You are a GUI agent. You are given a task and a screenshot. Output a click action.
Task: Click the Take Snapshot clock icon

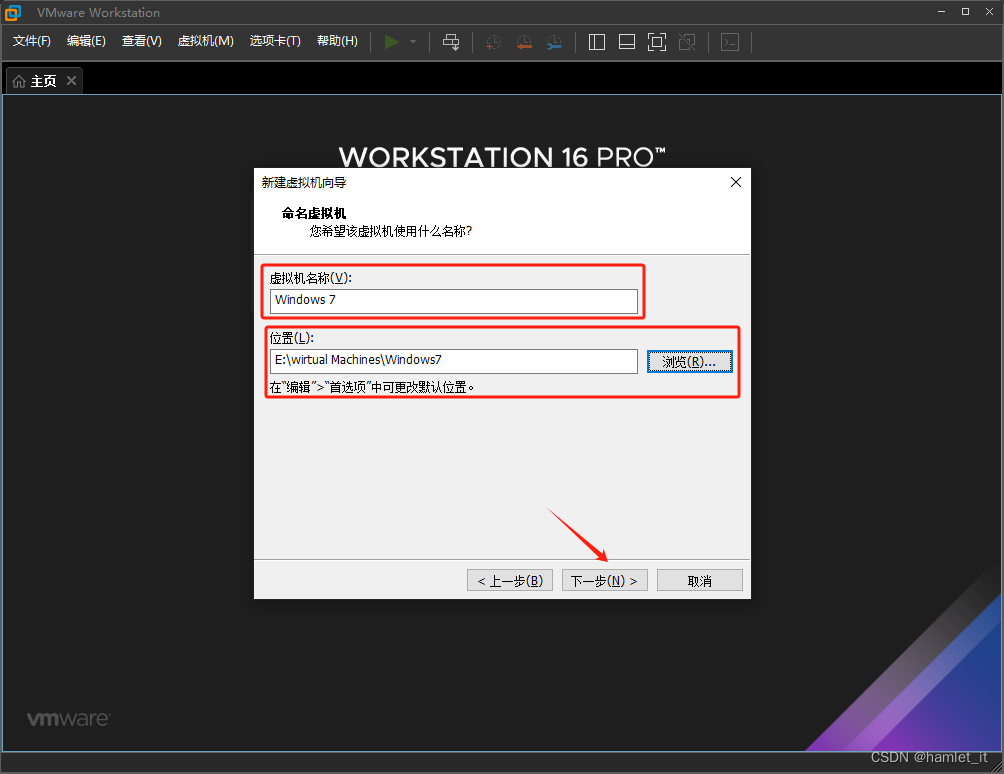(x=493, y=42)
